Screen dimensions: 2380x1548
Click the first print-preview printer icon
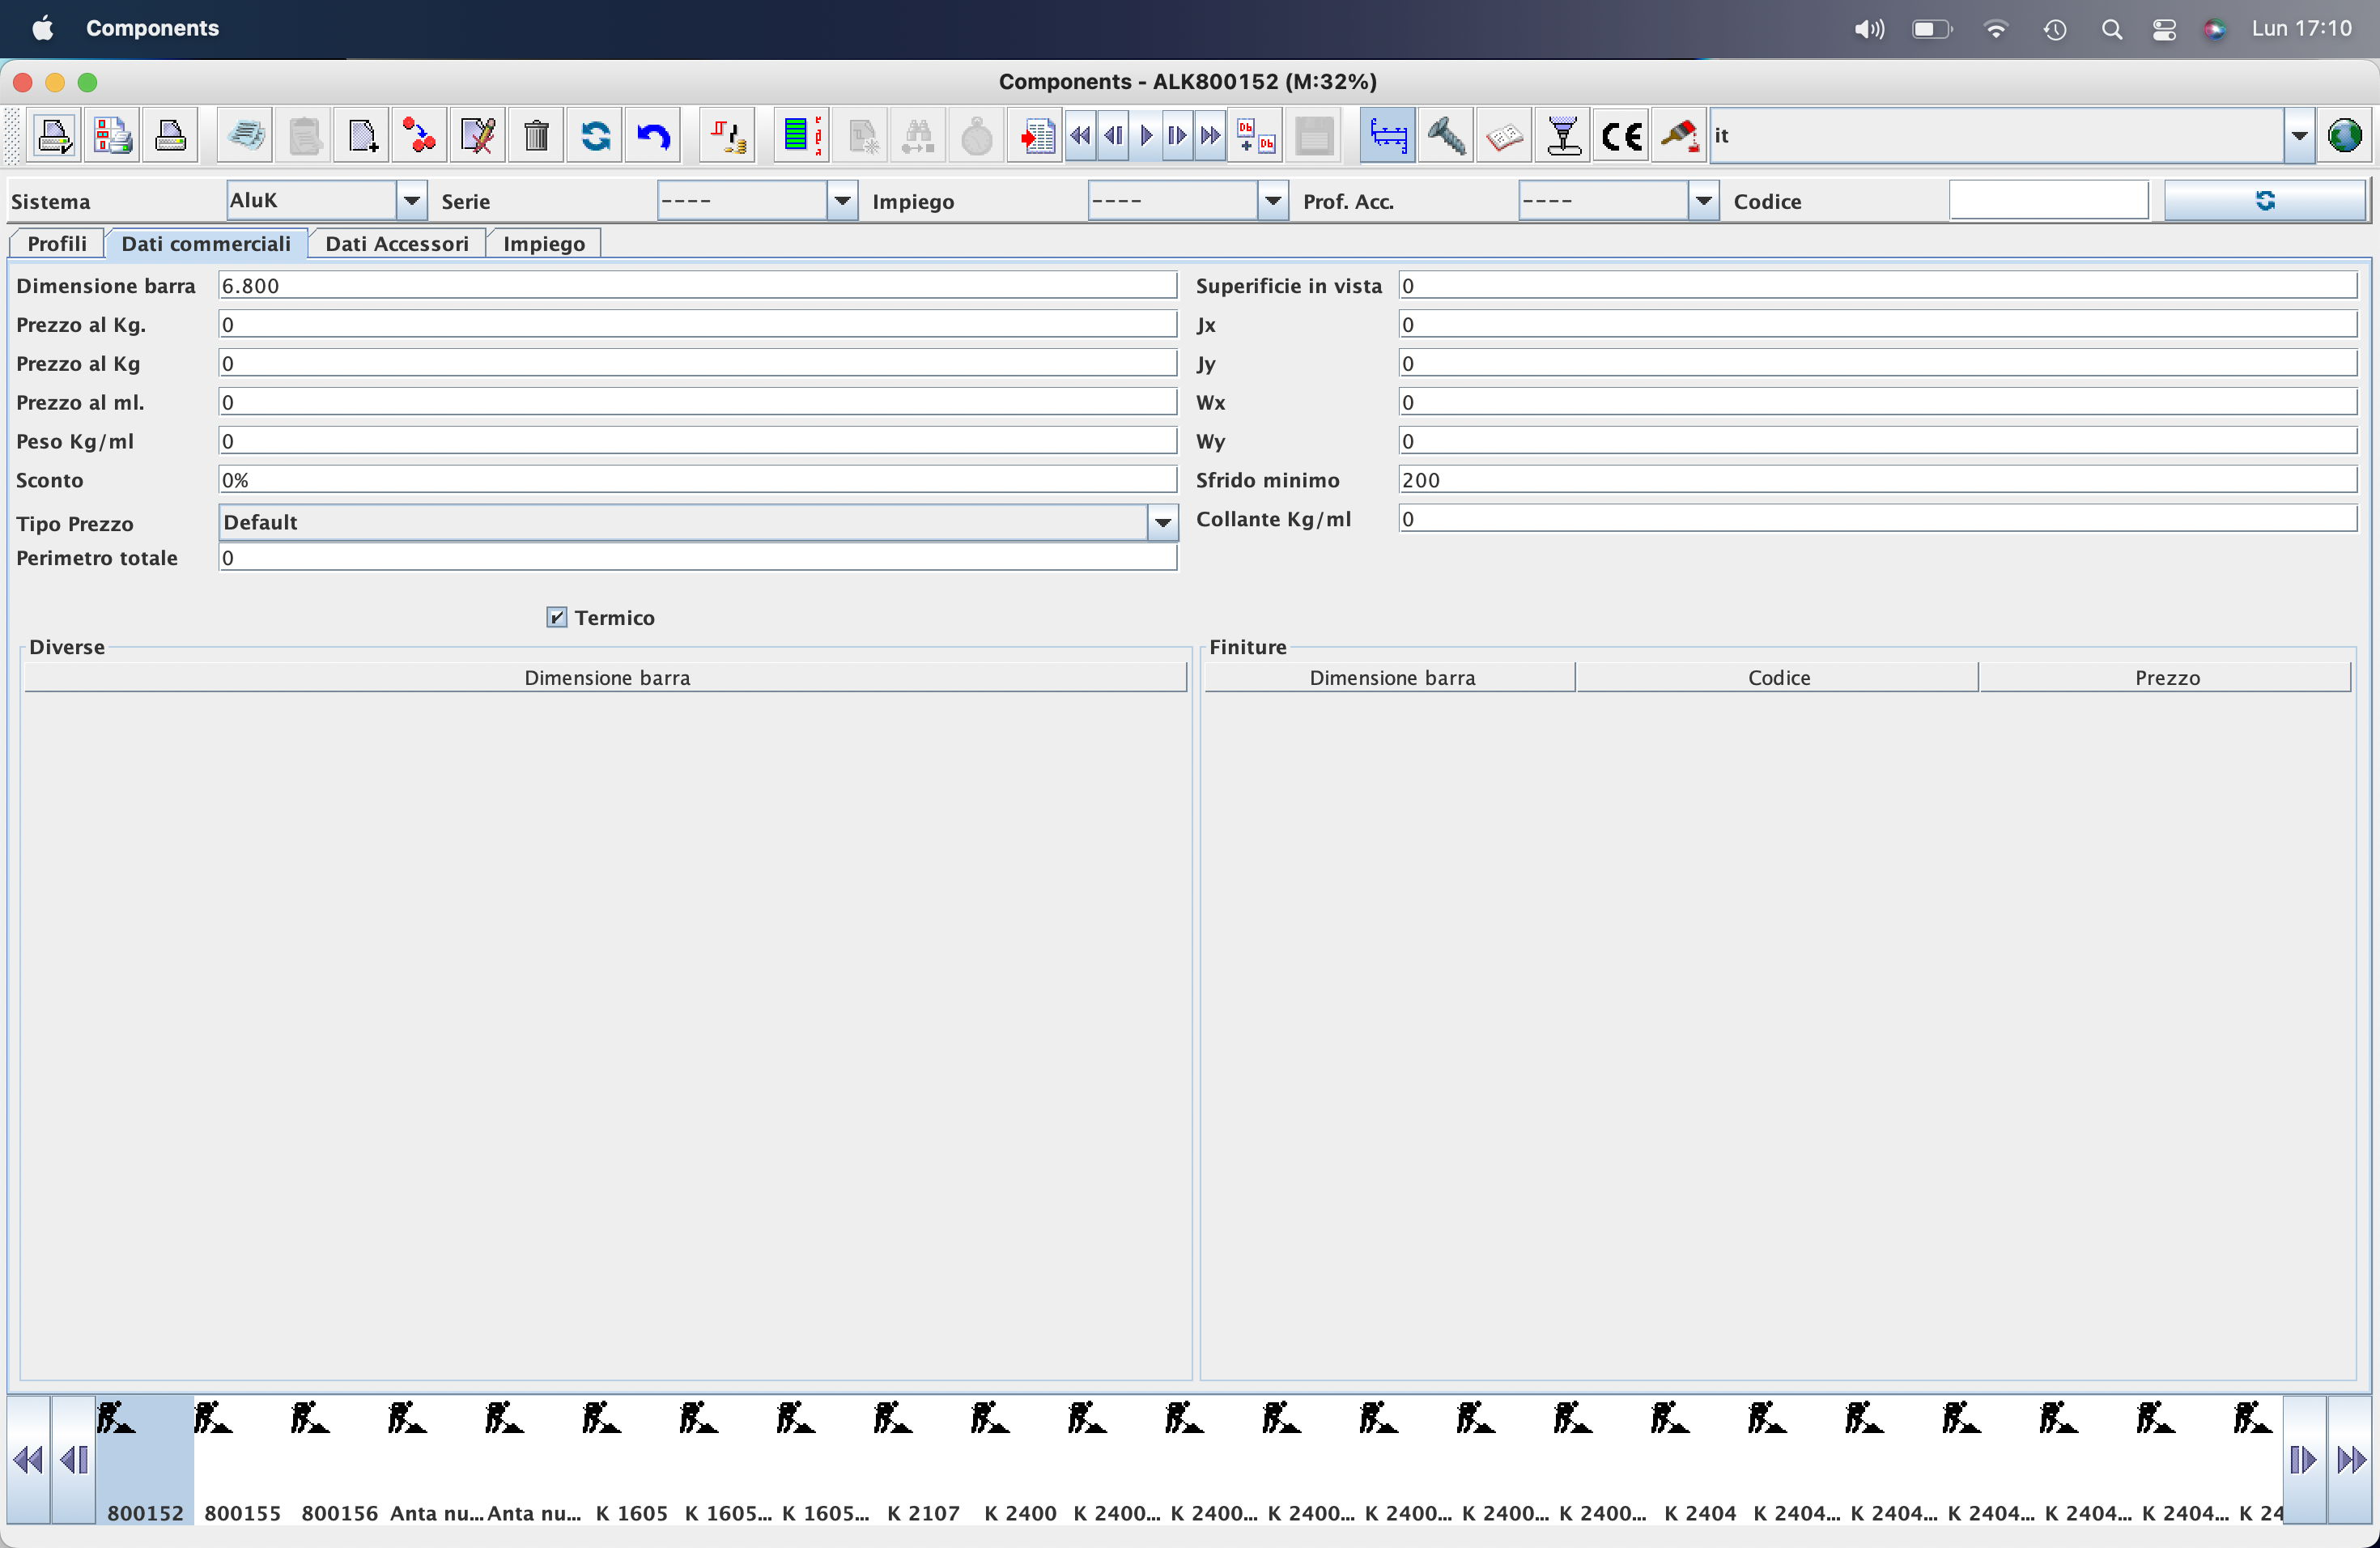click(x=54, y=135)
